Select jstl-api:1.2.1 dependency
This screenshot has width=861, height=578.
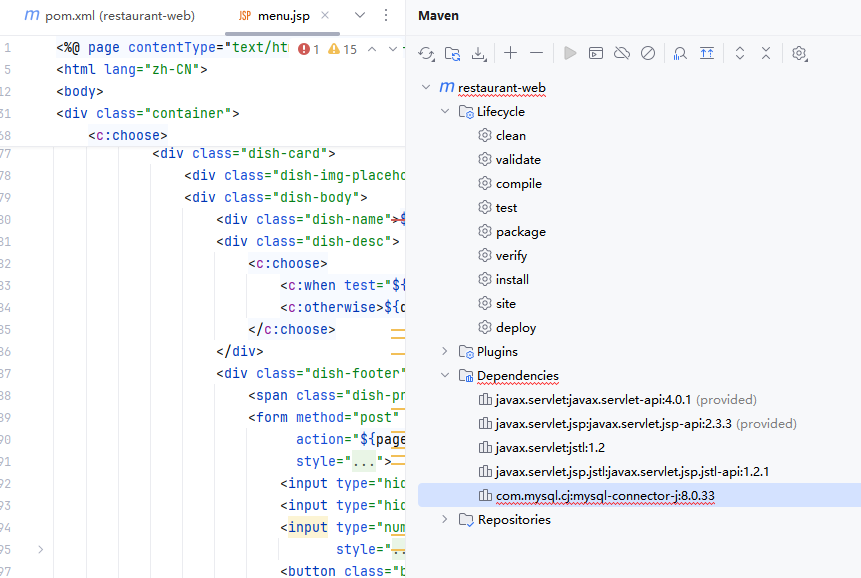pyautogui.click(x=632, y=472)
